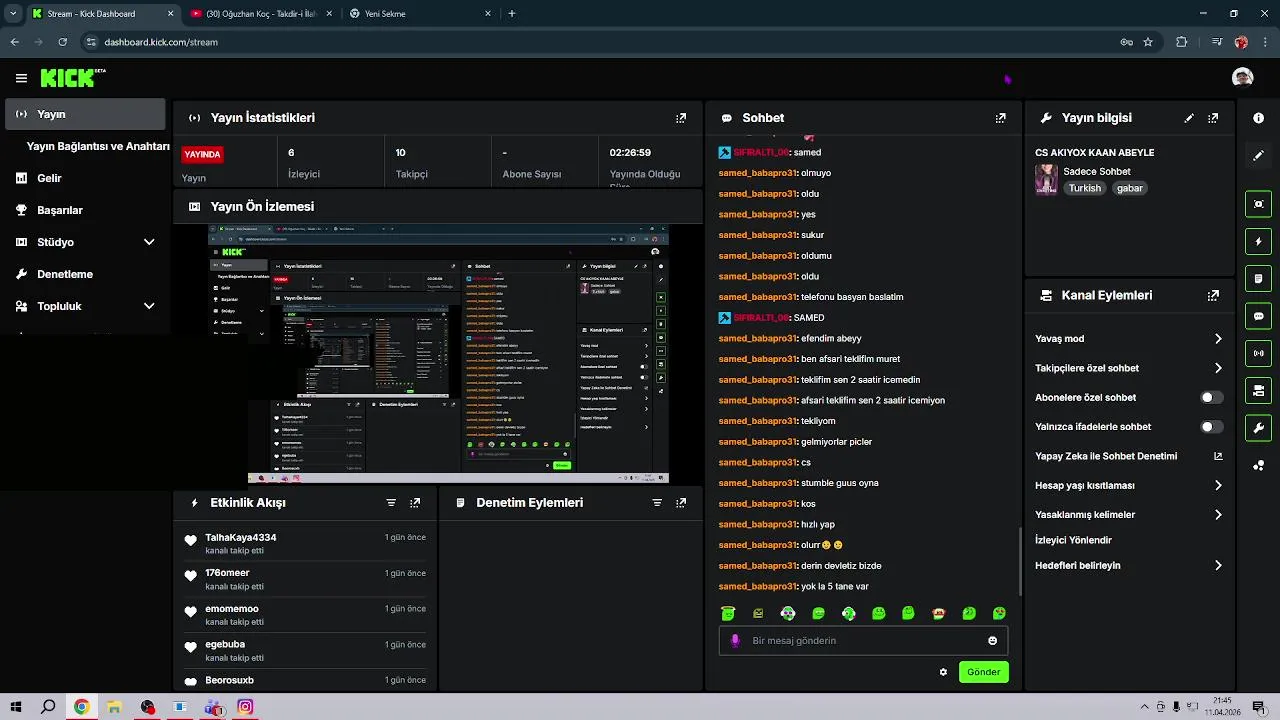
Task: Click the purple microphone icon in the message box
Action: pos(735,641)
